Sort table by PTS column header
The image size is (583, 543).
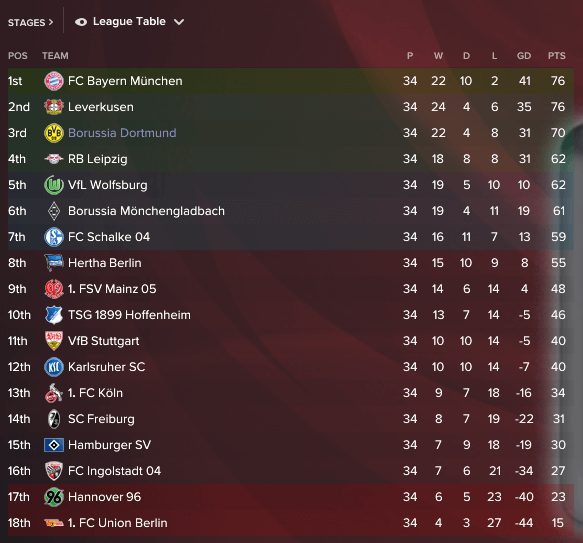pos(557,56)
